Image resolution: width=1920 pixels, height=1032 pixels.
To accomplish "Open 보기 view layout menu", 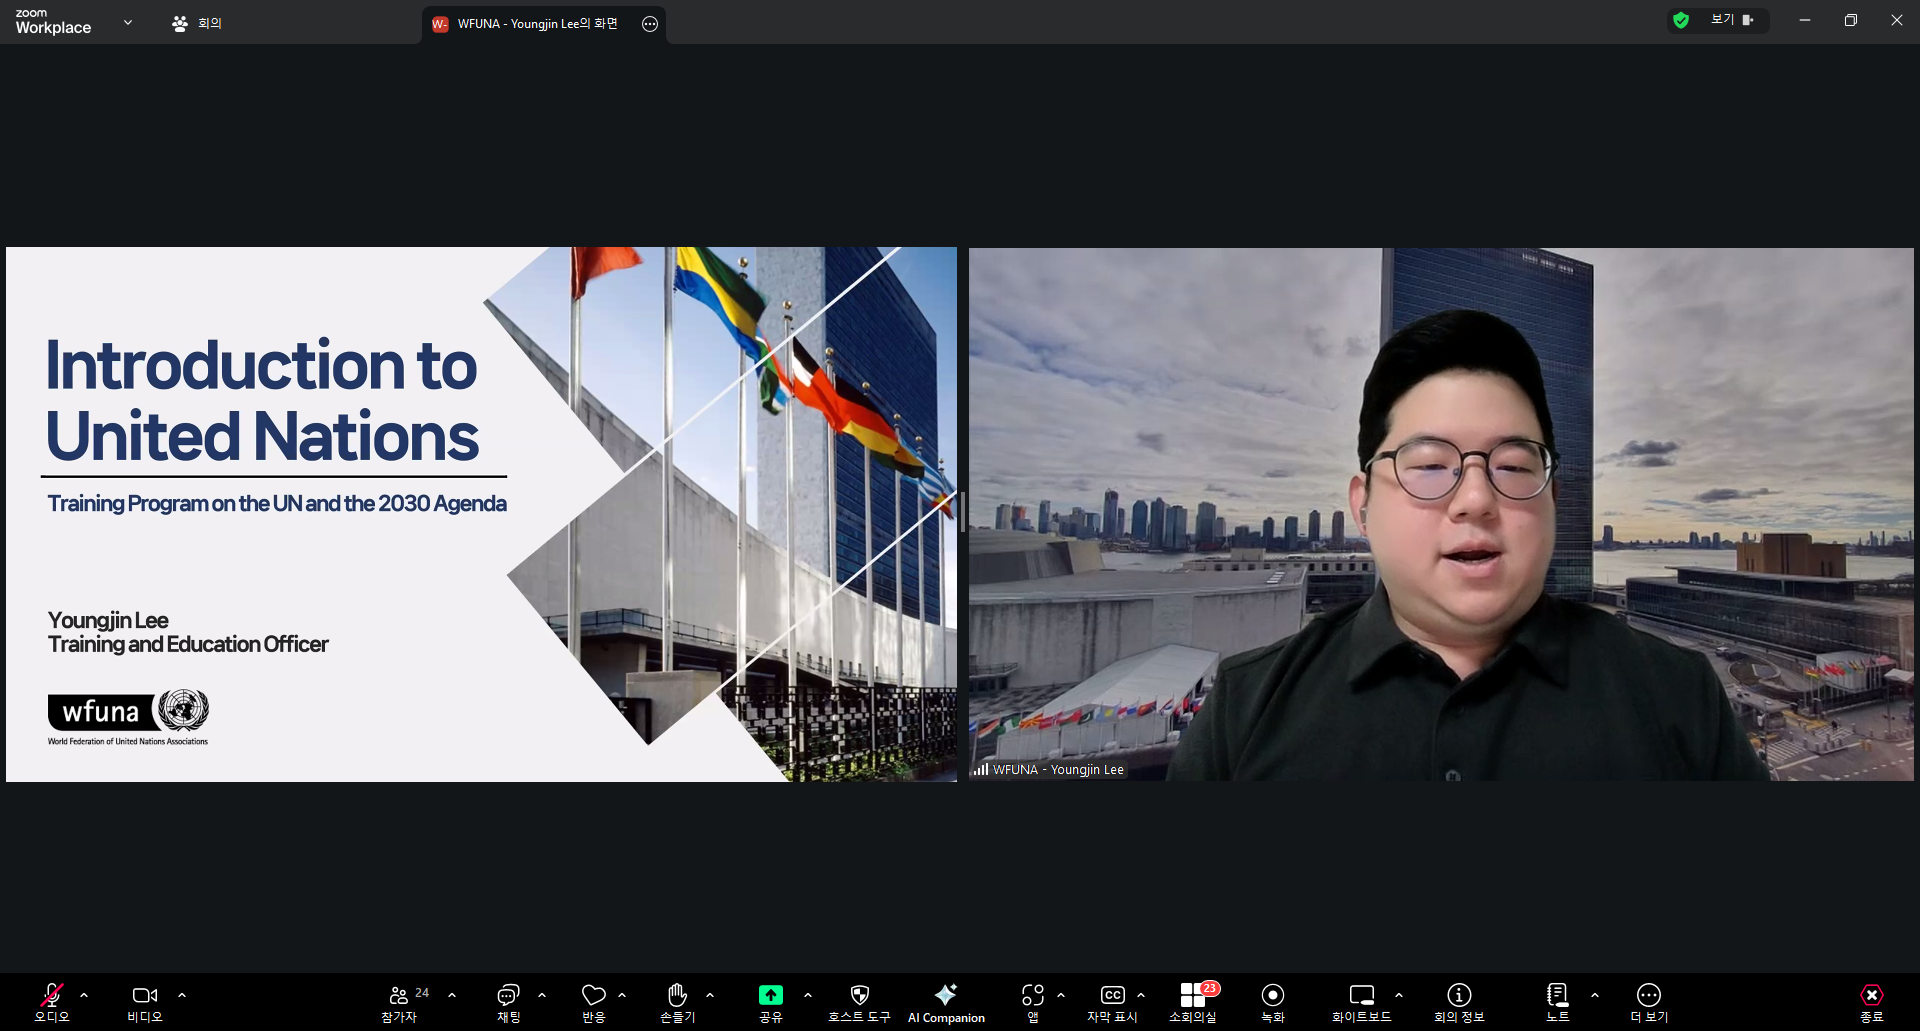I will click(x=1732, y=20).
